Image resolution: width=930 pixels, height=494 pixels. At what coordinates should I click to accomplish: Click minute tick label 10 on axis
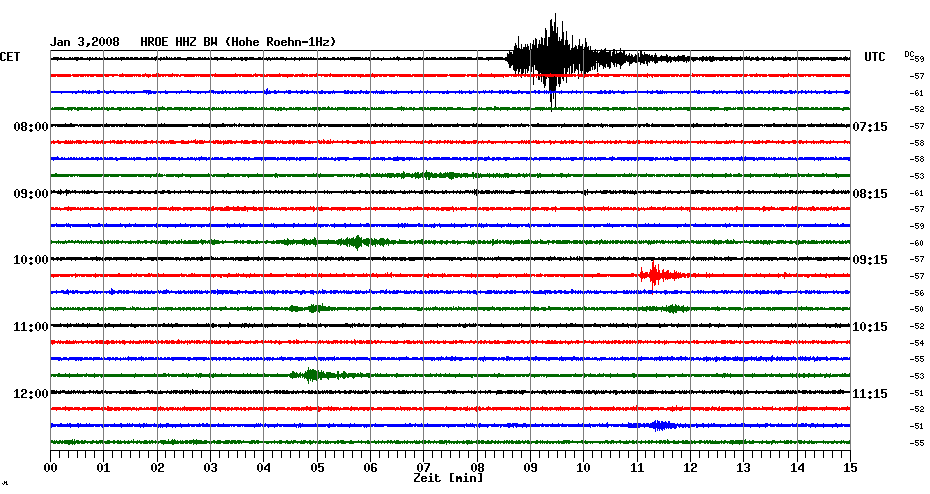coord(584,468)
